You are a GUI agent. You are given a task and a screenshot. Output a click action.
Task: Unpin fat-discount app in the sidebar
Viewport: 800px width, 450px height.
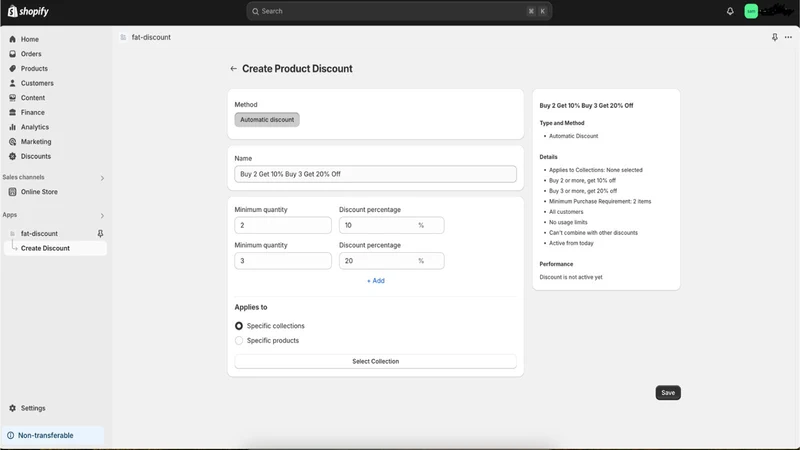(x=100, y=233)
